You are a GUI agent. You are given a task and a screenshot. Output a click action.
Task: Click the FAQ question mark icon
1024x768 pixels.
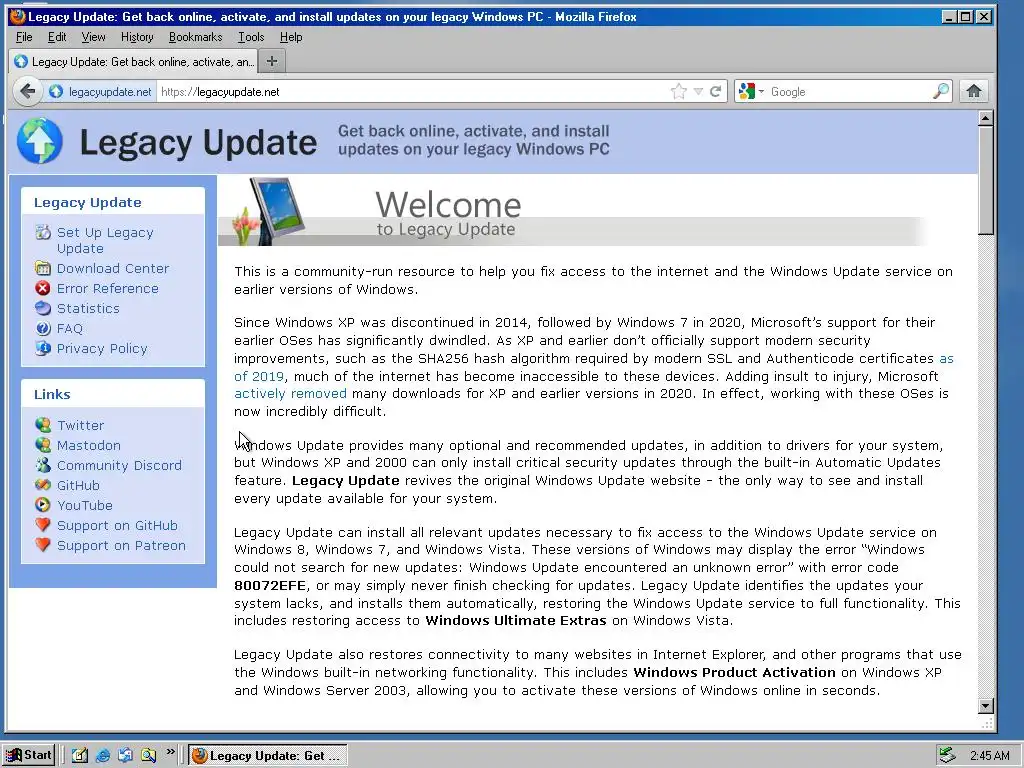coord(43,328)
